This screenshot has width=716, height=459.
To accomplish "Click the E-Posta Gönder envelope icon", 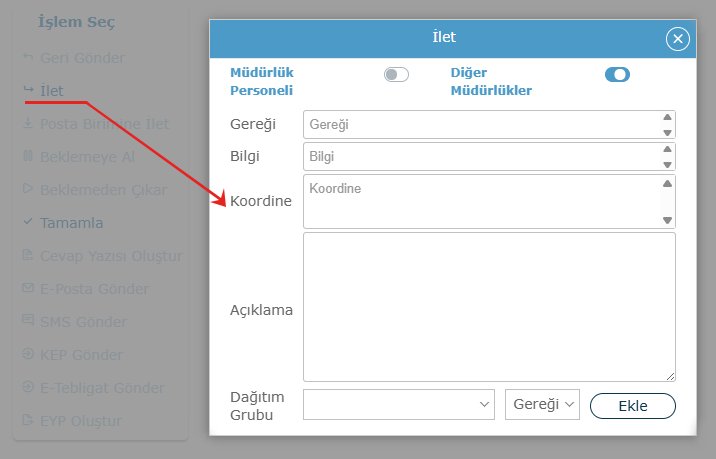I will coord(28,289).
